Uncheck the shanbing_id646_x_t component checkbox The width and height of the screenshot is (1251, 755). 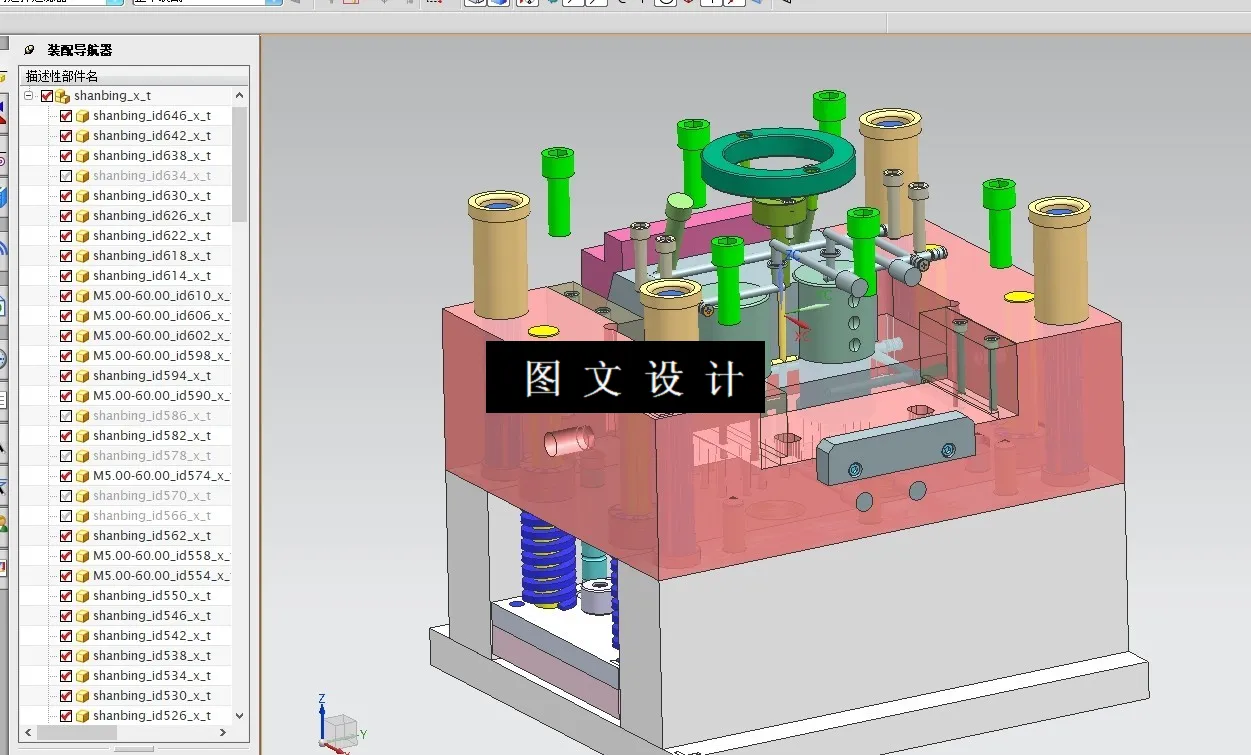pyautogui.click(x=65, y=115)
